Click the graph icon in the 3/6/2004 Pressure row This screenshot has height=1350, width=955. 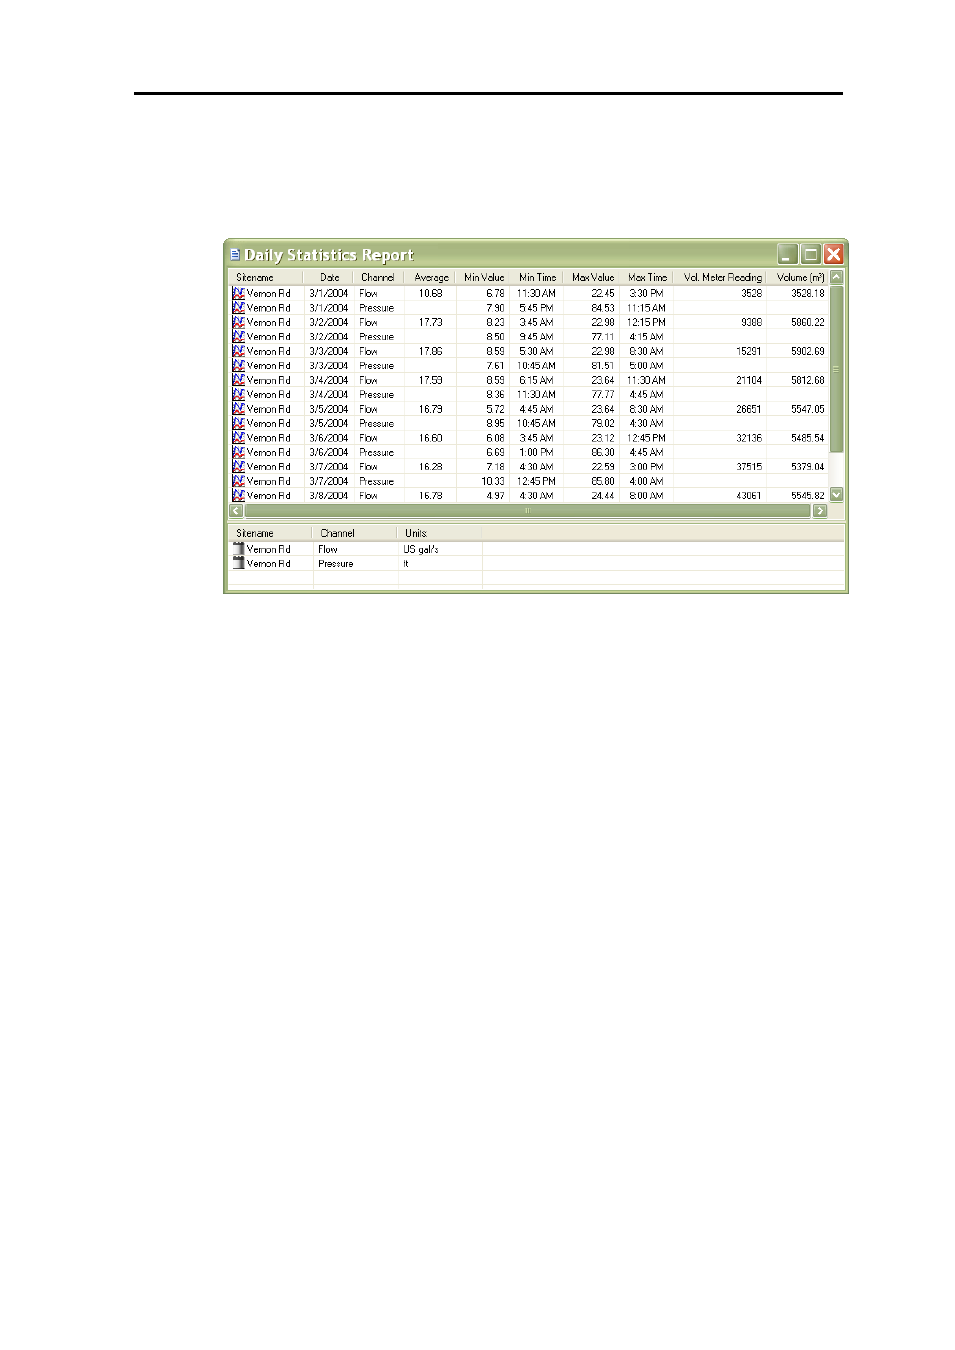[x=238, y=453]
